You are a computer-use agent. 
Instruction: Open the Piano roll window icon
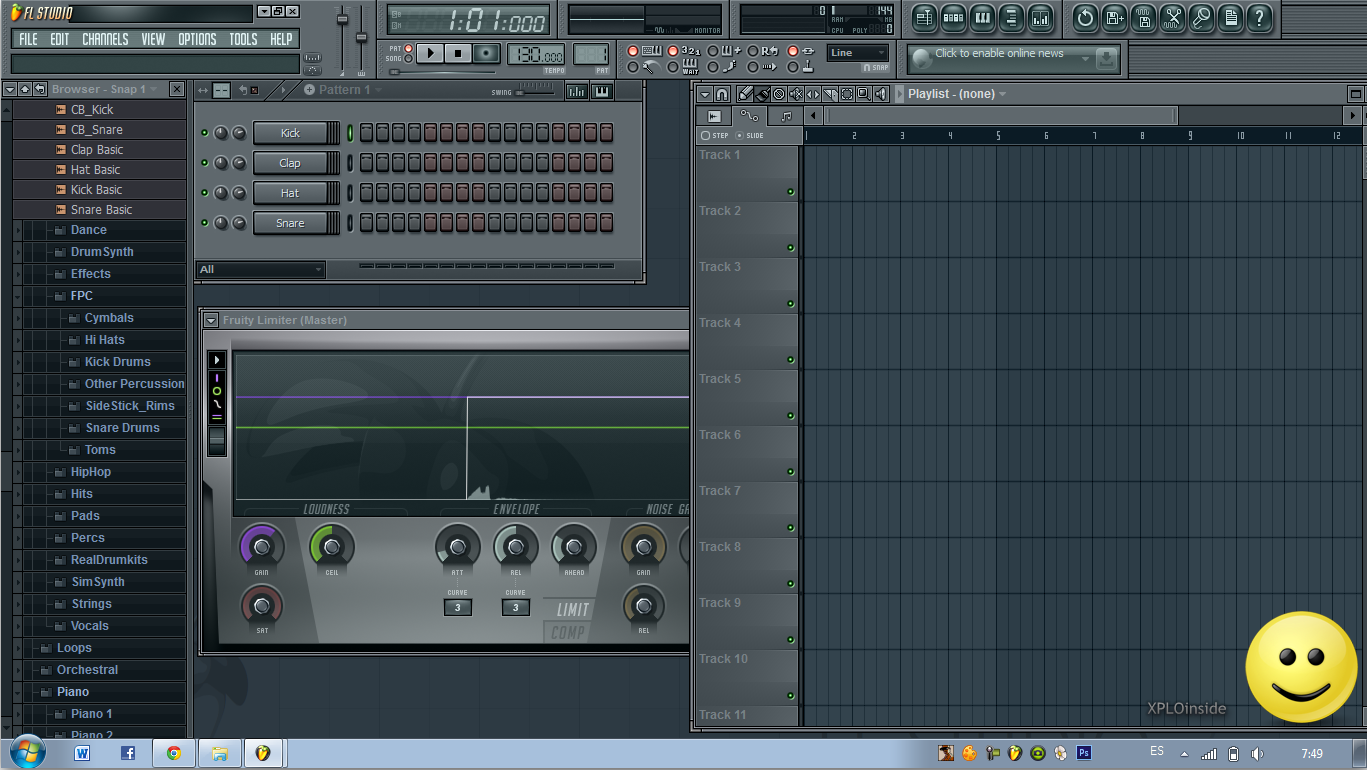click(983, 19)
